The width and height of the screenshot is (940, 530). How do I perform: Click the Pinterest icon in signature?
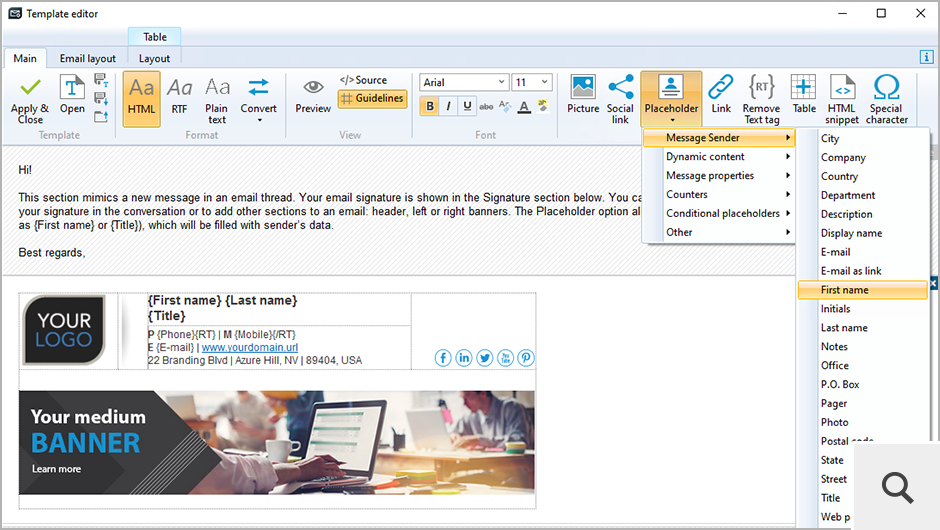[x=526, y=358]
